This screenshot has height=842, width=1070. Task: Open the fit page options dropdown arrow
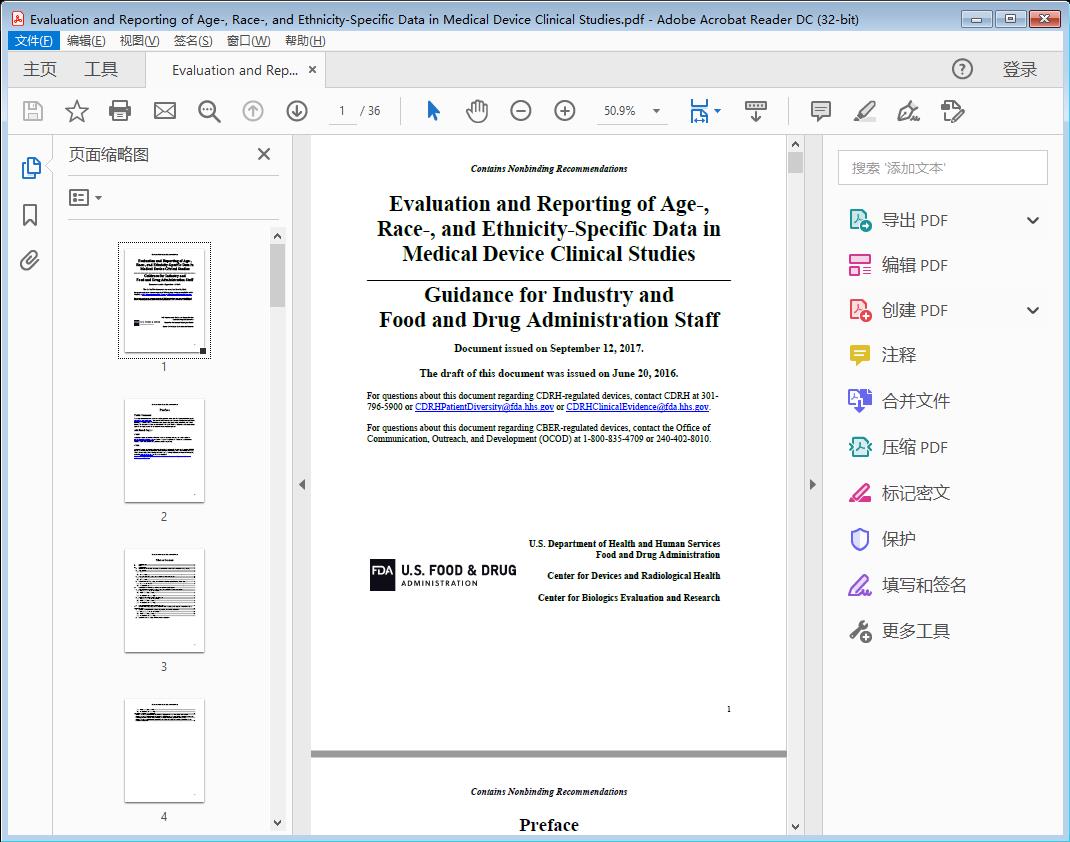[x=717, y=111]
